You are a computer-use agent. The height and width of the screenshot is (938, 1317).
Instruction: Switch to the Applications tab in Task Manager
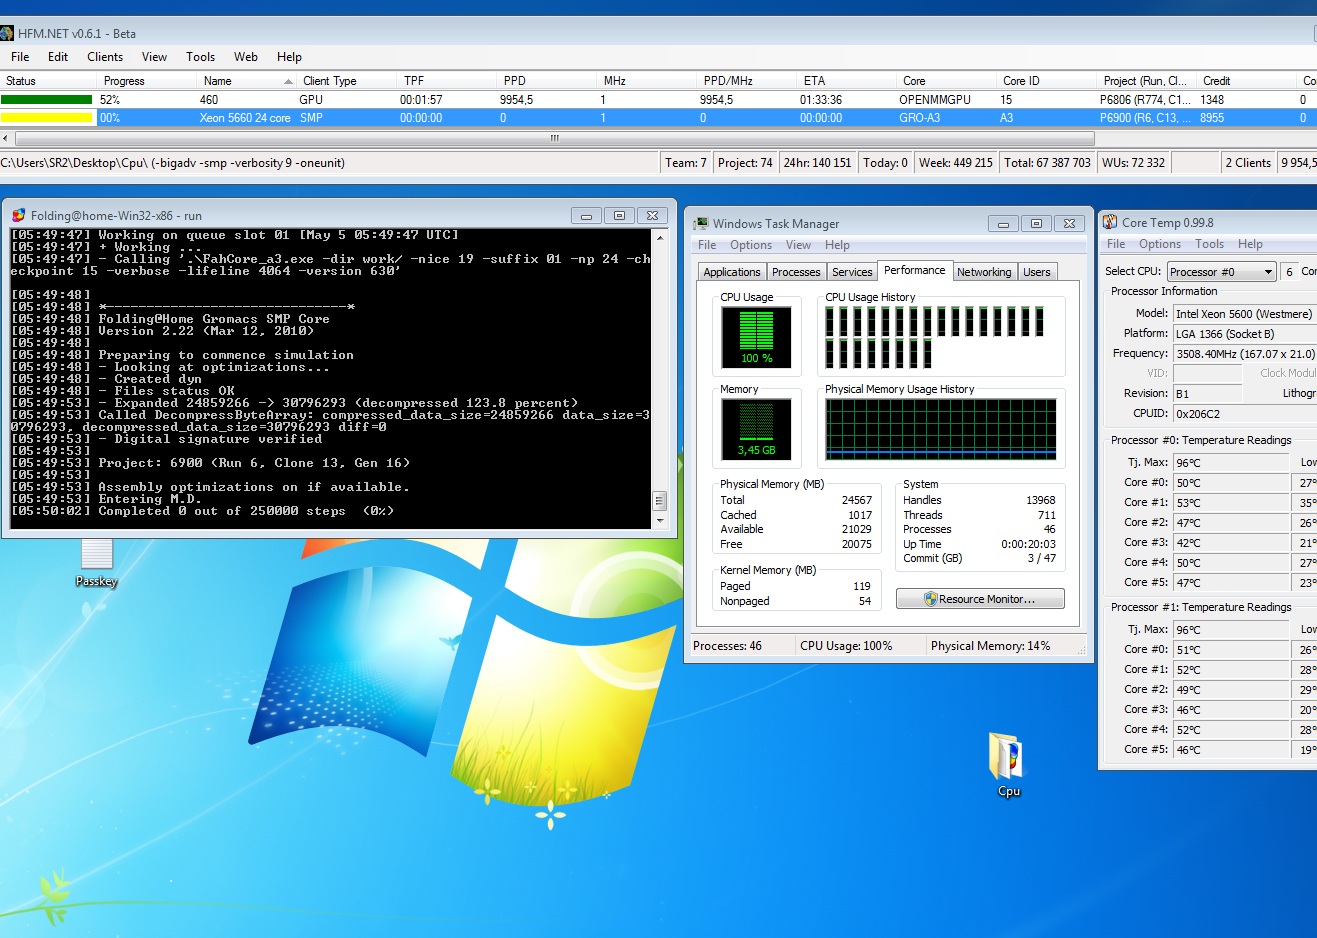coord(732,272)
